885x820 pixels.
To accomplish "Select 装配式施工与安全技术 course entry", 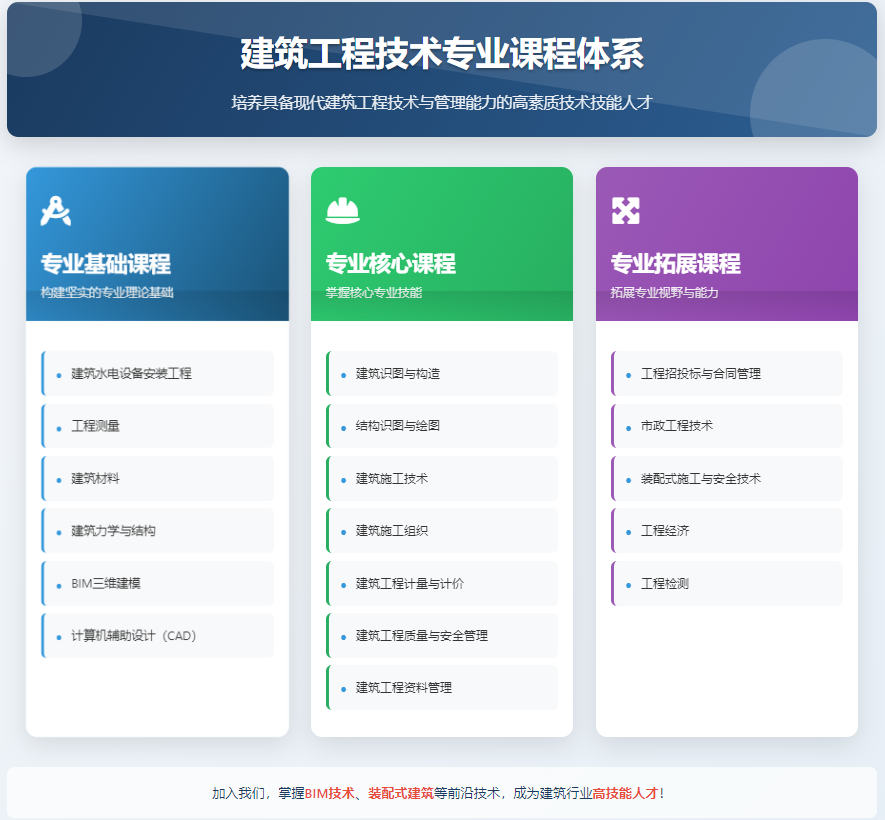I will pos(700,479).
